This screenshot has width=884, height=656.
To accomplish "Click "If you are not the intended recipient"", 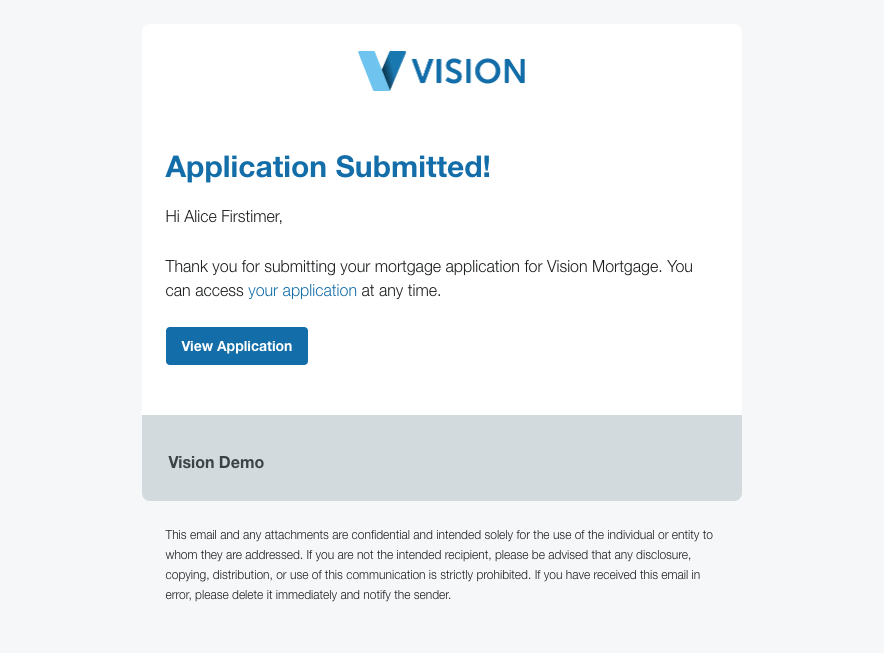I will (394, 555).
